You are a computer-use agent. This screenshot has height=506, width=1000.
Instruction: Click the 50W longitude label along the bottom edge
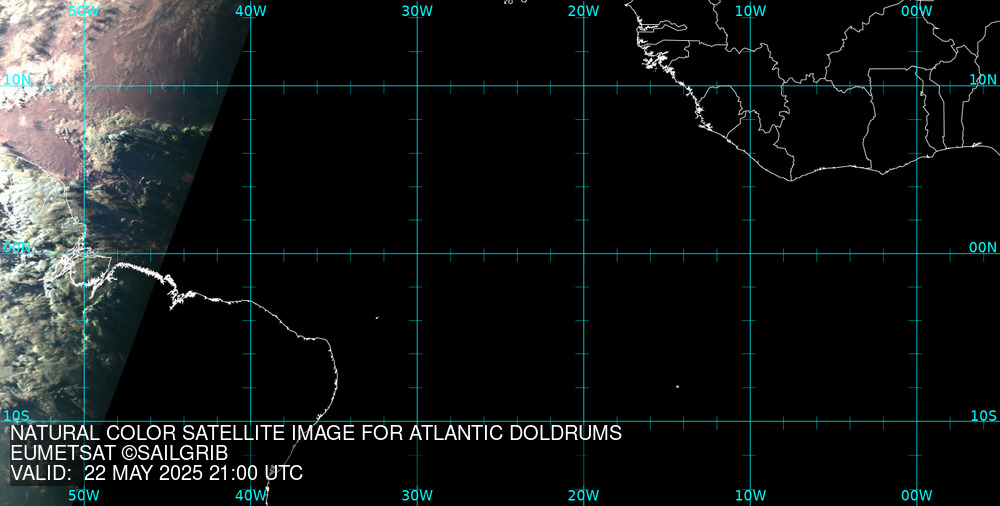84,496
